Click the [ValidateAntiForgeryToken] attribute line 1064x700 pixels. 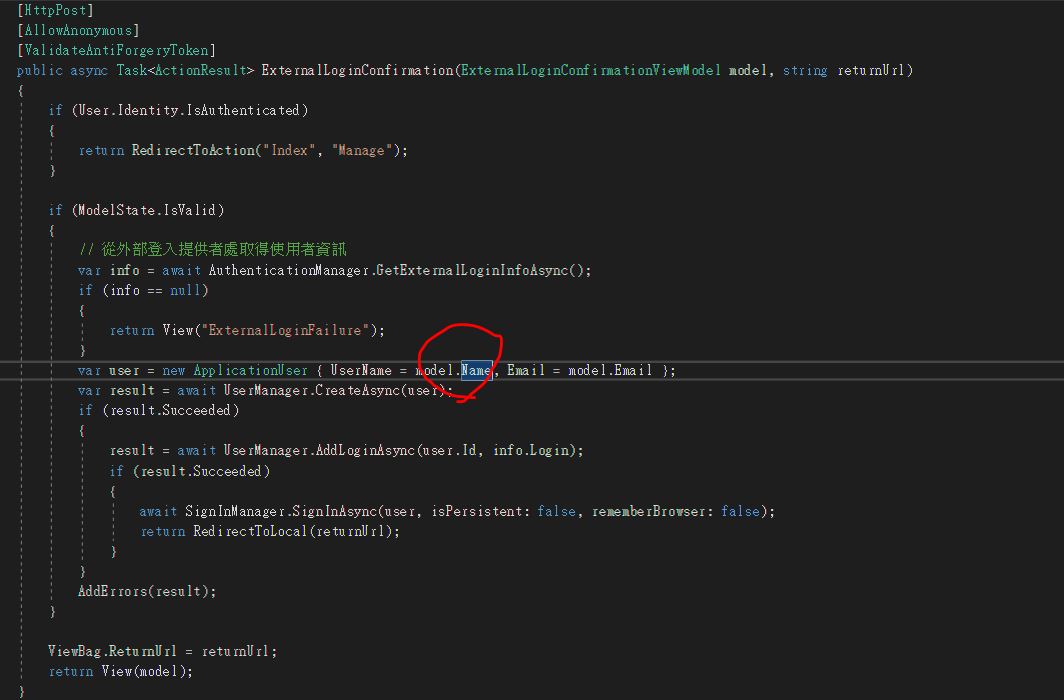116,50
